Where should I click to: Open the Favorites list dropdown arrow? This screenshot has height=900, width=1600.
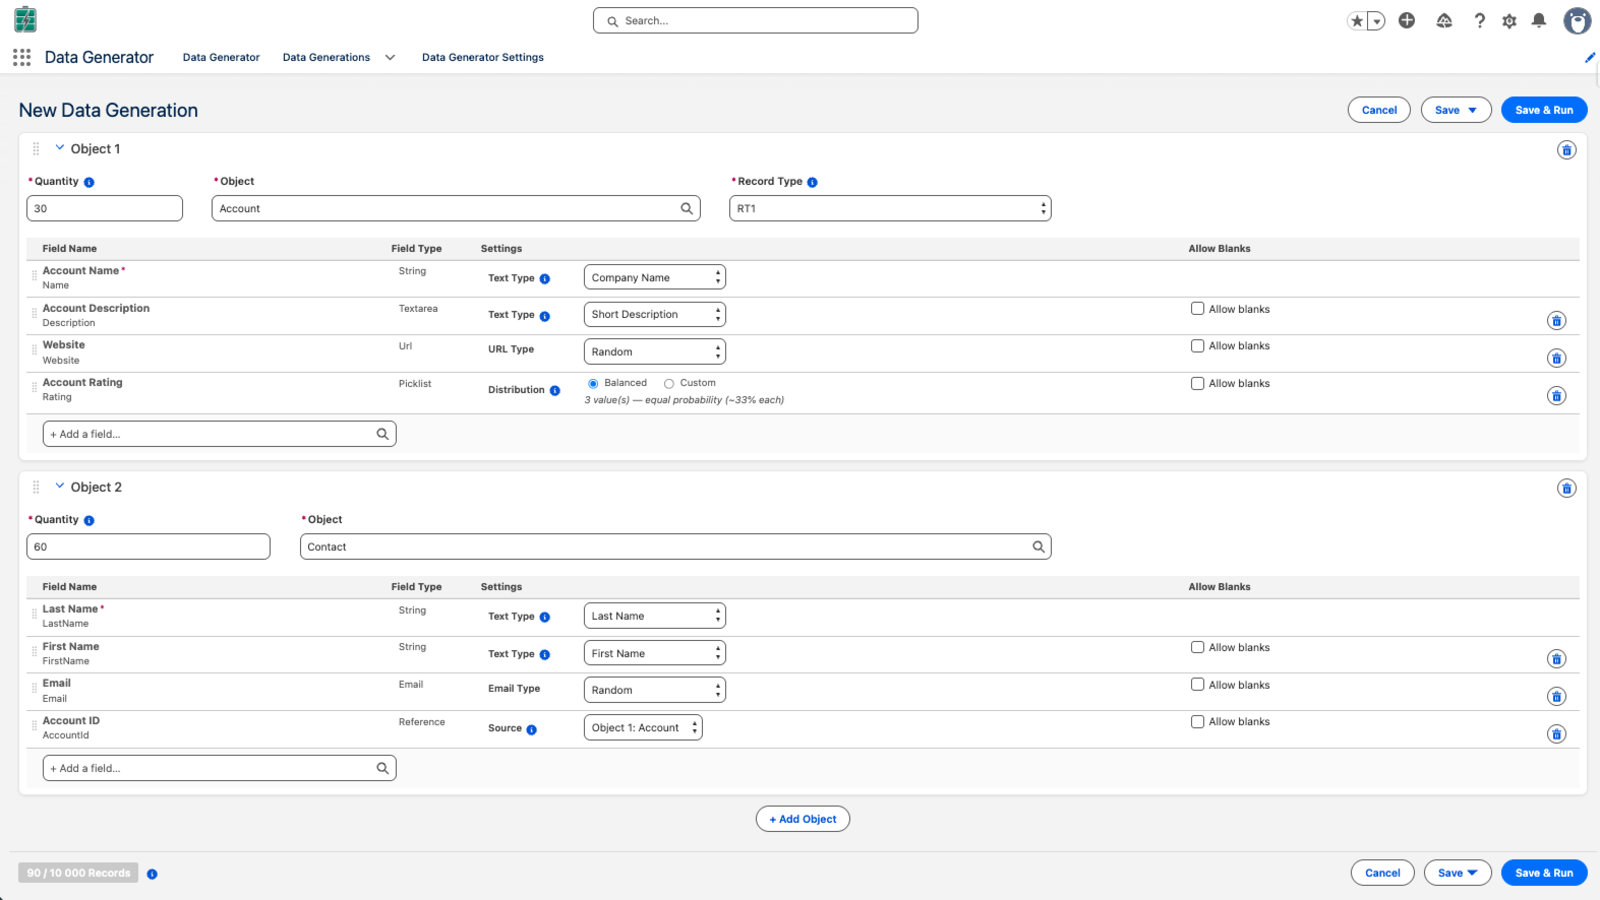1376,21
